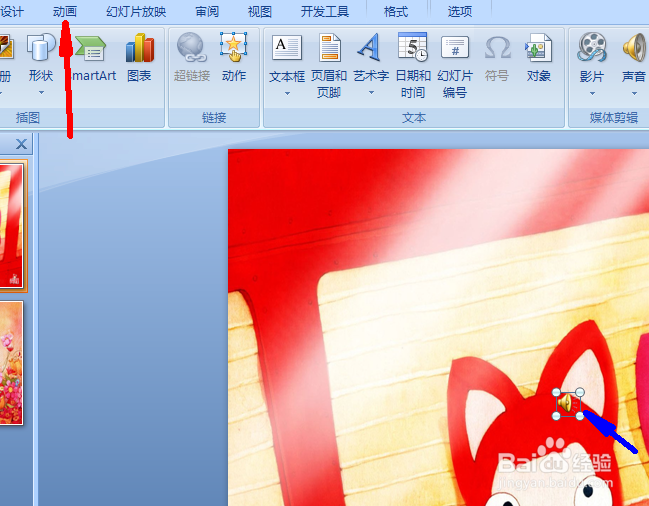This screenshot has height=506, width=649.
Task: Select the 视图 tab
Action: pyautogui.click(x=260, y=12)
